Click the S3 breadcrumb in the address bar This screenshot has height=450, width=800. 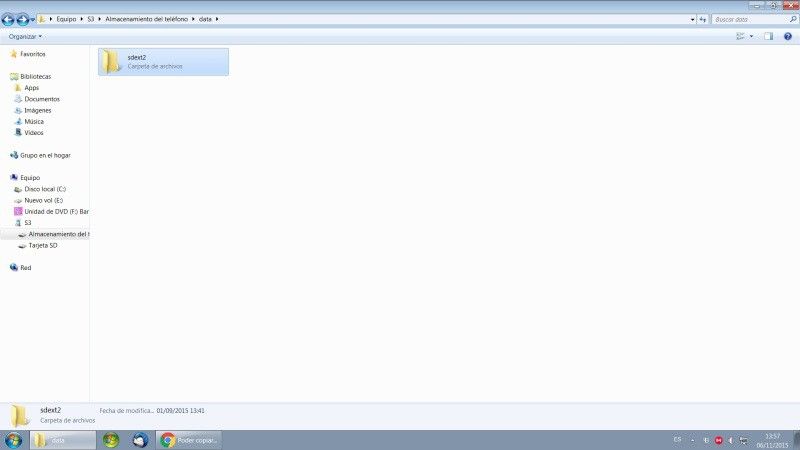91,19
